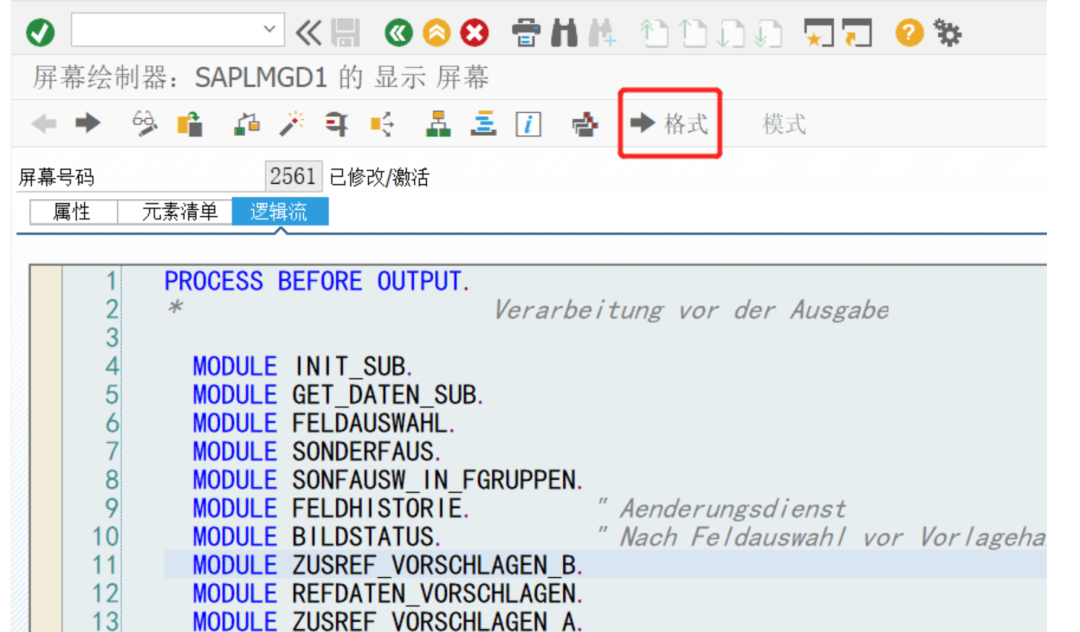1080x632 pixels.
Task: Click the Find Next binoculars icon
Action: pos(602,32)
